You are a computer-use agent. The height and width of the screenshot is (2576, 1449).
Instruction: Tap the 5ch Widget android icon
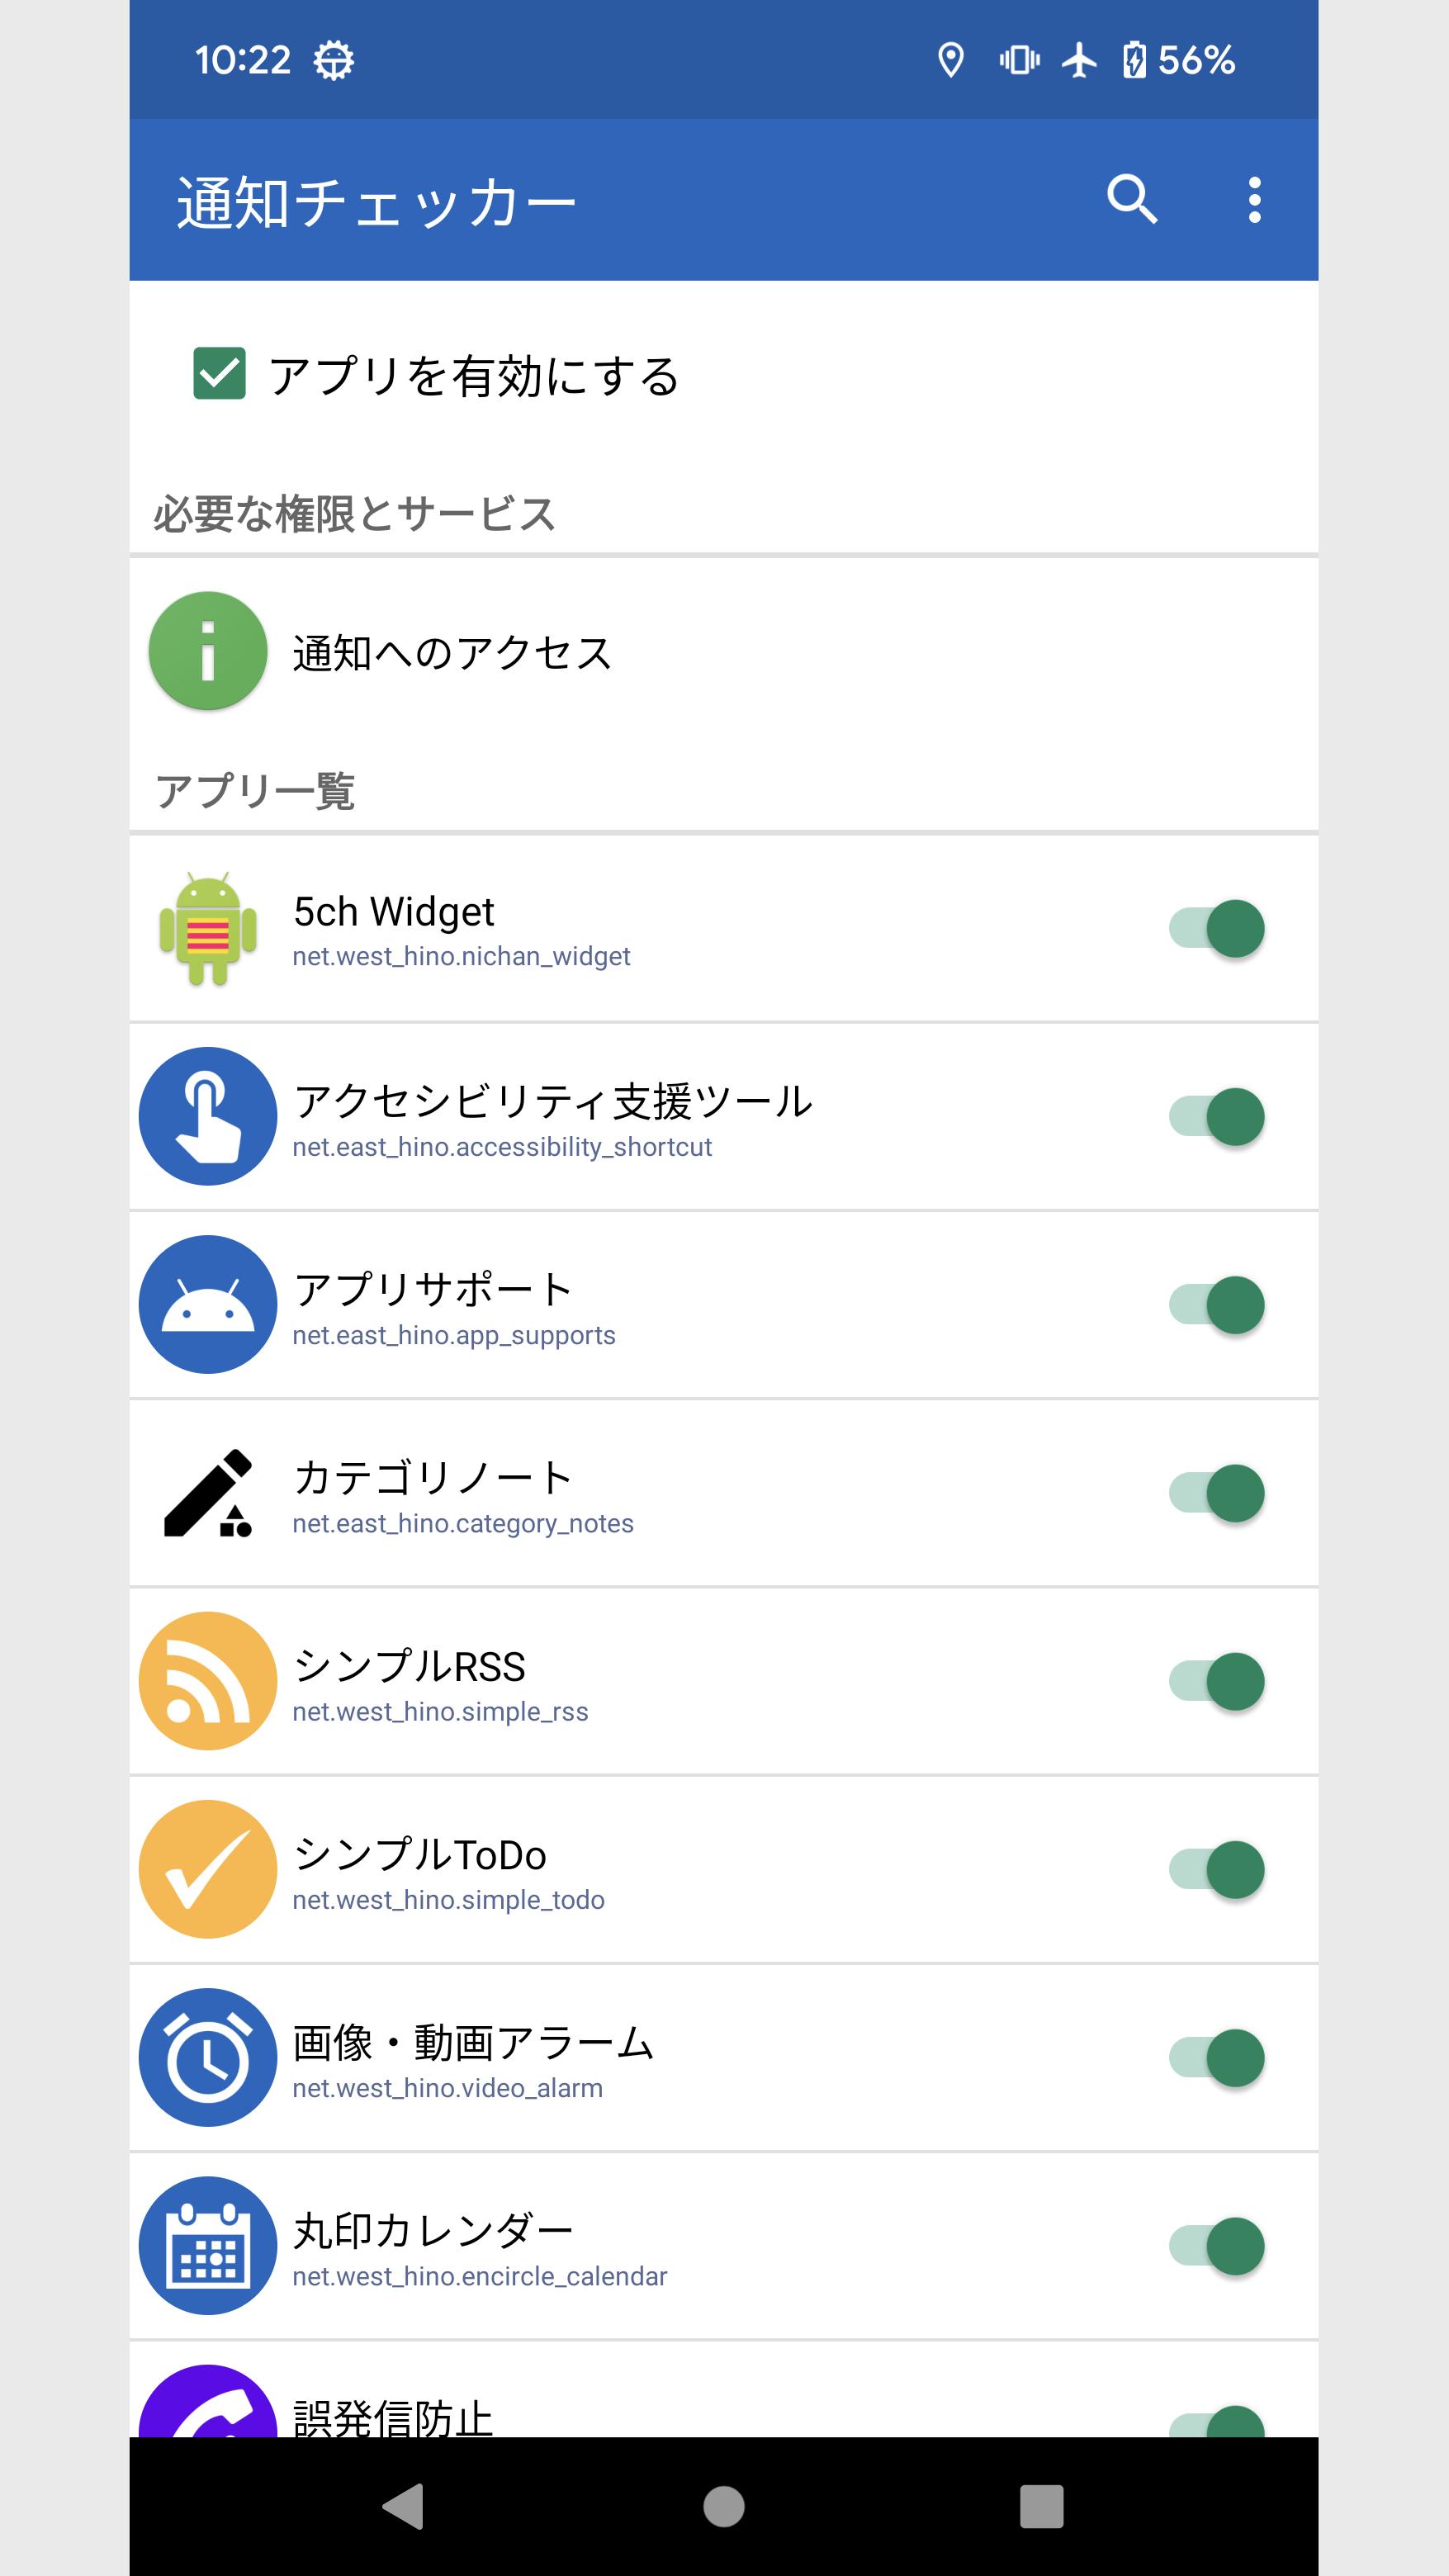[208, 929]
